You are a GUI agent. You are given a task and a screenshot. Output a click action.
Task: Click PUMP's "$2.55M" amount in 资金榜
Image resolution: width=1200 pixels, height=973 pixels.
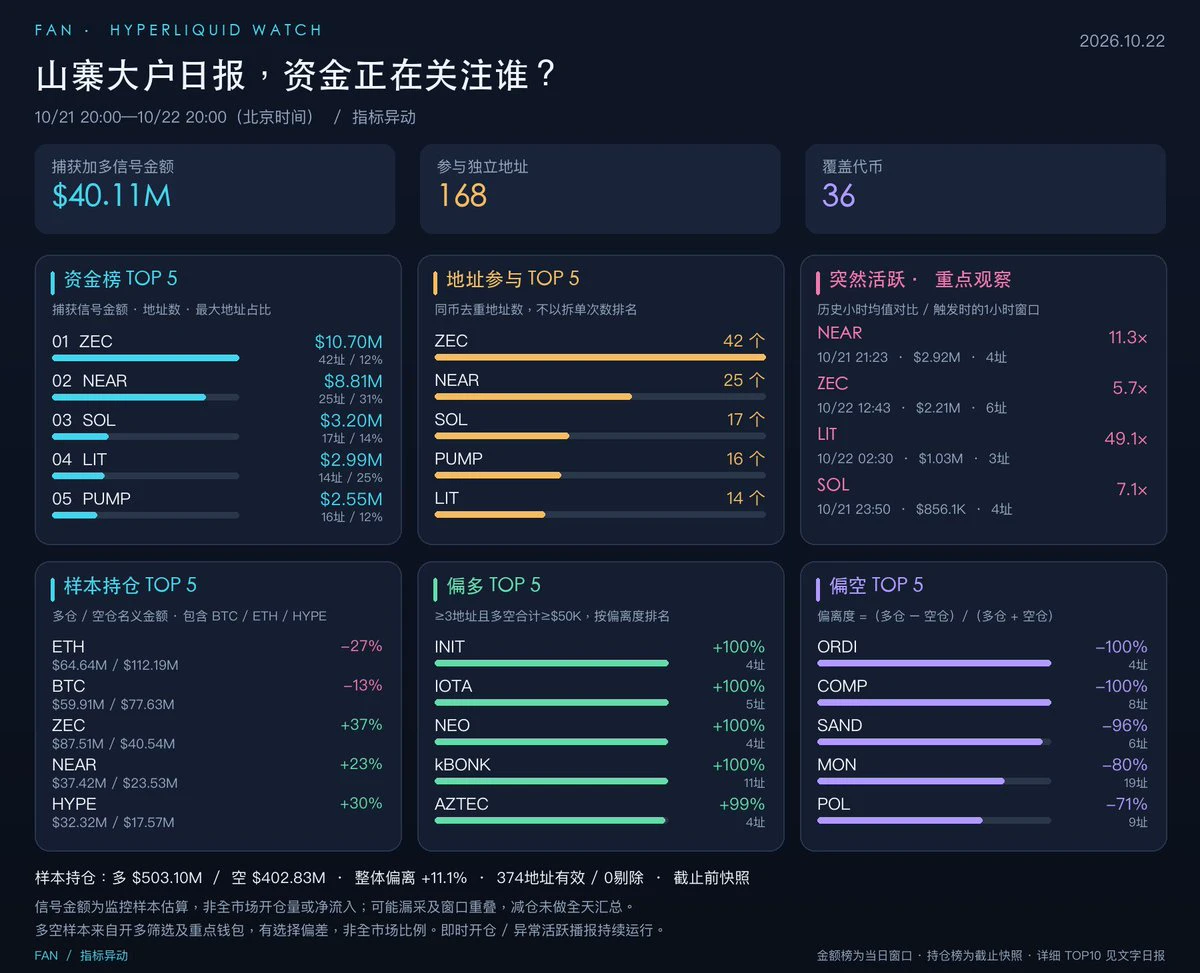pyautogui.click(x=351, y=499)
